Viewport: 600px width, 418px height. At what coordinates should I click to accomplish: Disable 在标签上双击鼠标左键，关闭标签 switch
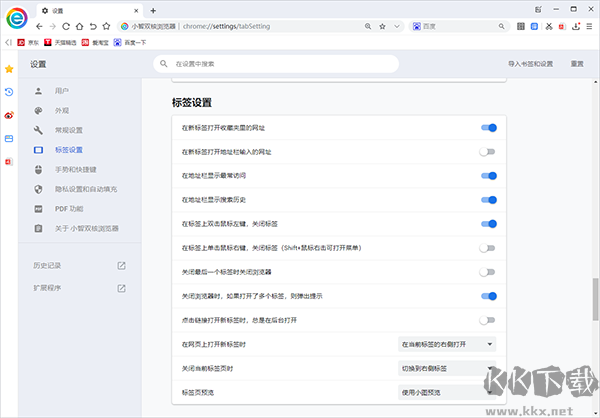click(489, 224)
